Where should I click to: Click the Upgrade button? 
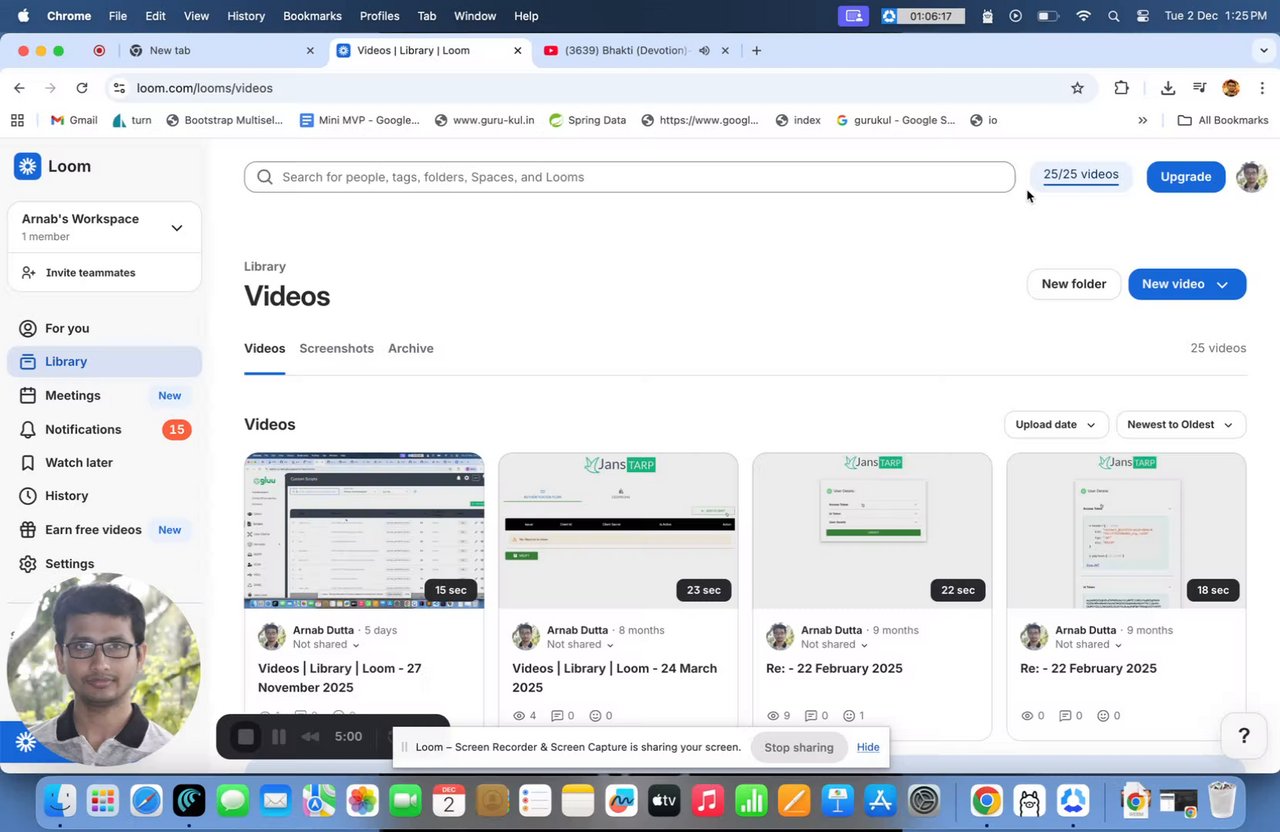1186,177
